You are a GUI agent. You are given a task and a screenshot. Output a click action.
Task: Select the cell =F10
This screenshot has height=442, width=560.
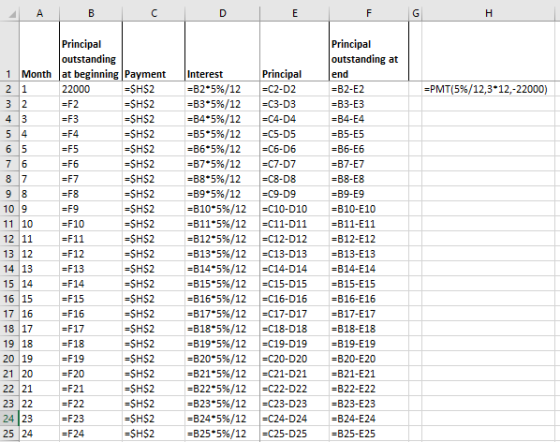[x=91, y=224]
